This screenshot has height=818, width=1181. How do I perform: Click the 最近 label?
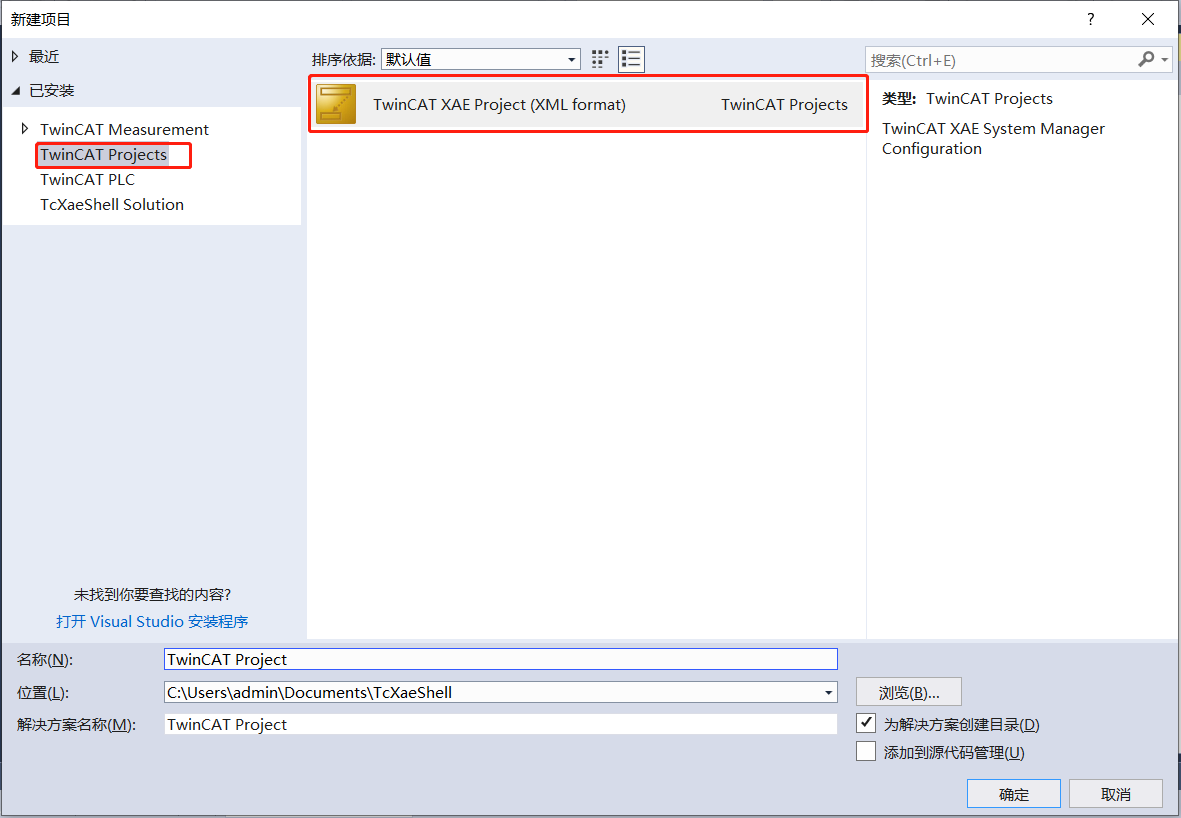click(44, 56)
